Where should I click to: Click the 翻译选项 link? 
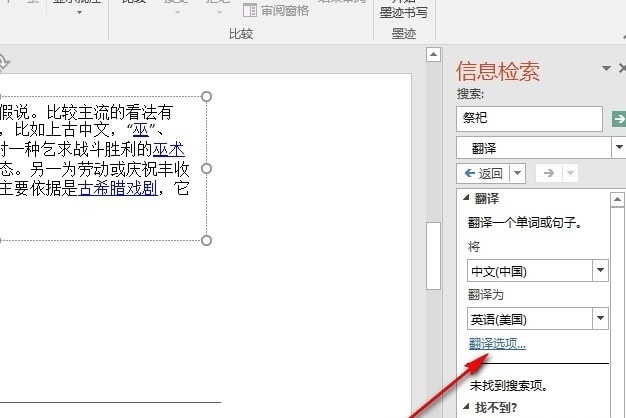coord(497,344)
